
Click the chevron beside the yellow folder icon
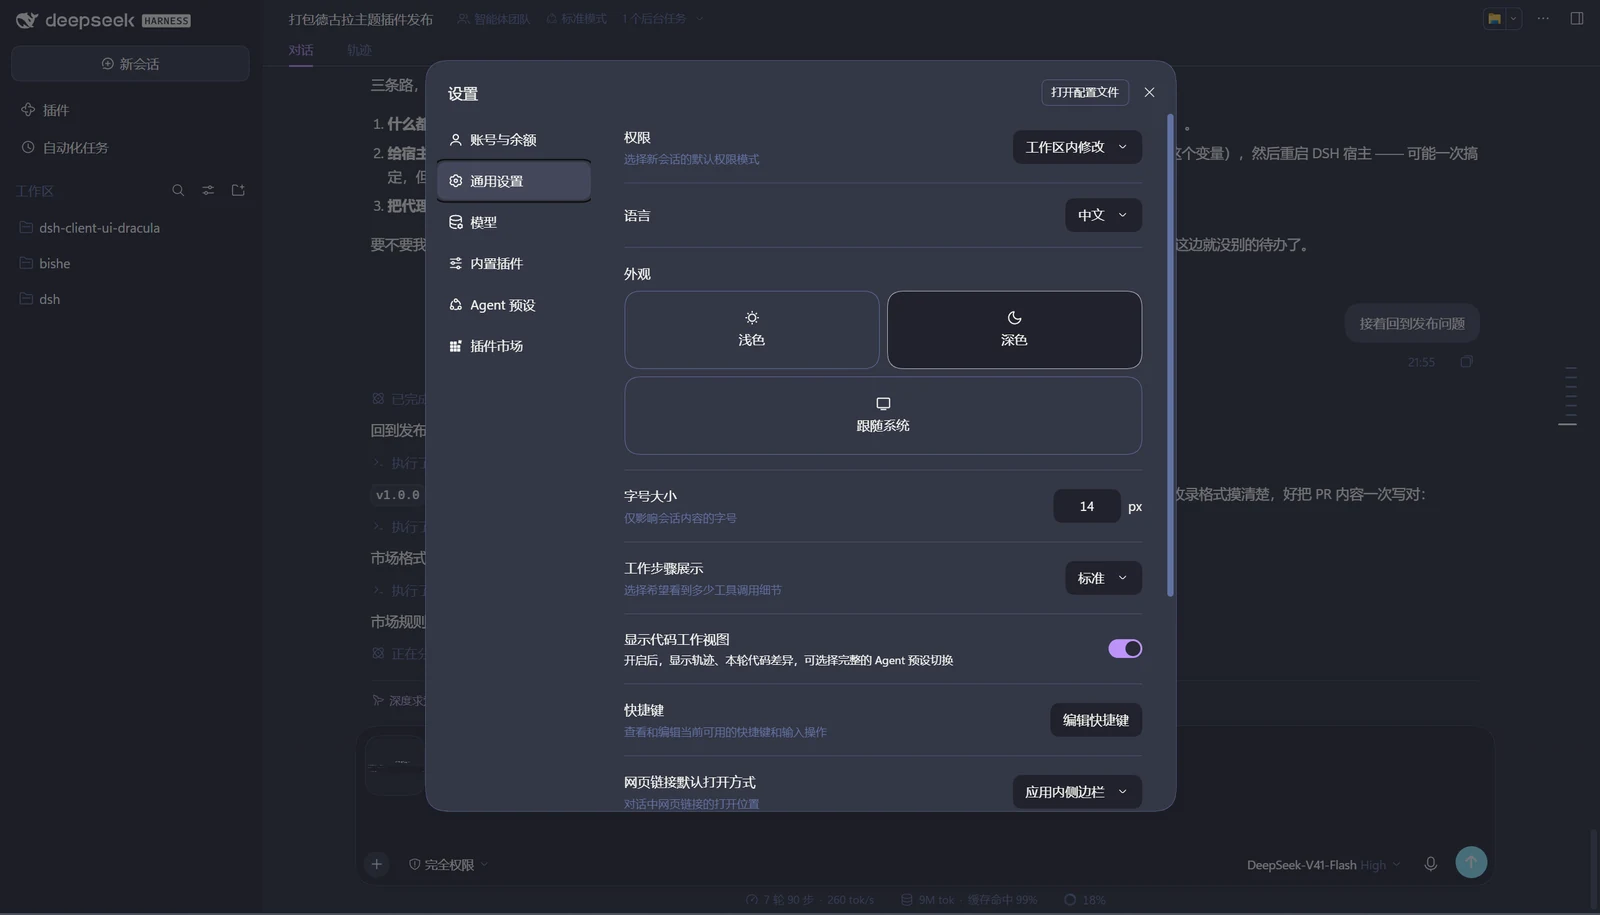click(1513, 19)
